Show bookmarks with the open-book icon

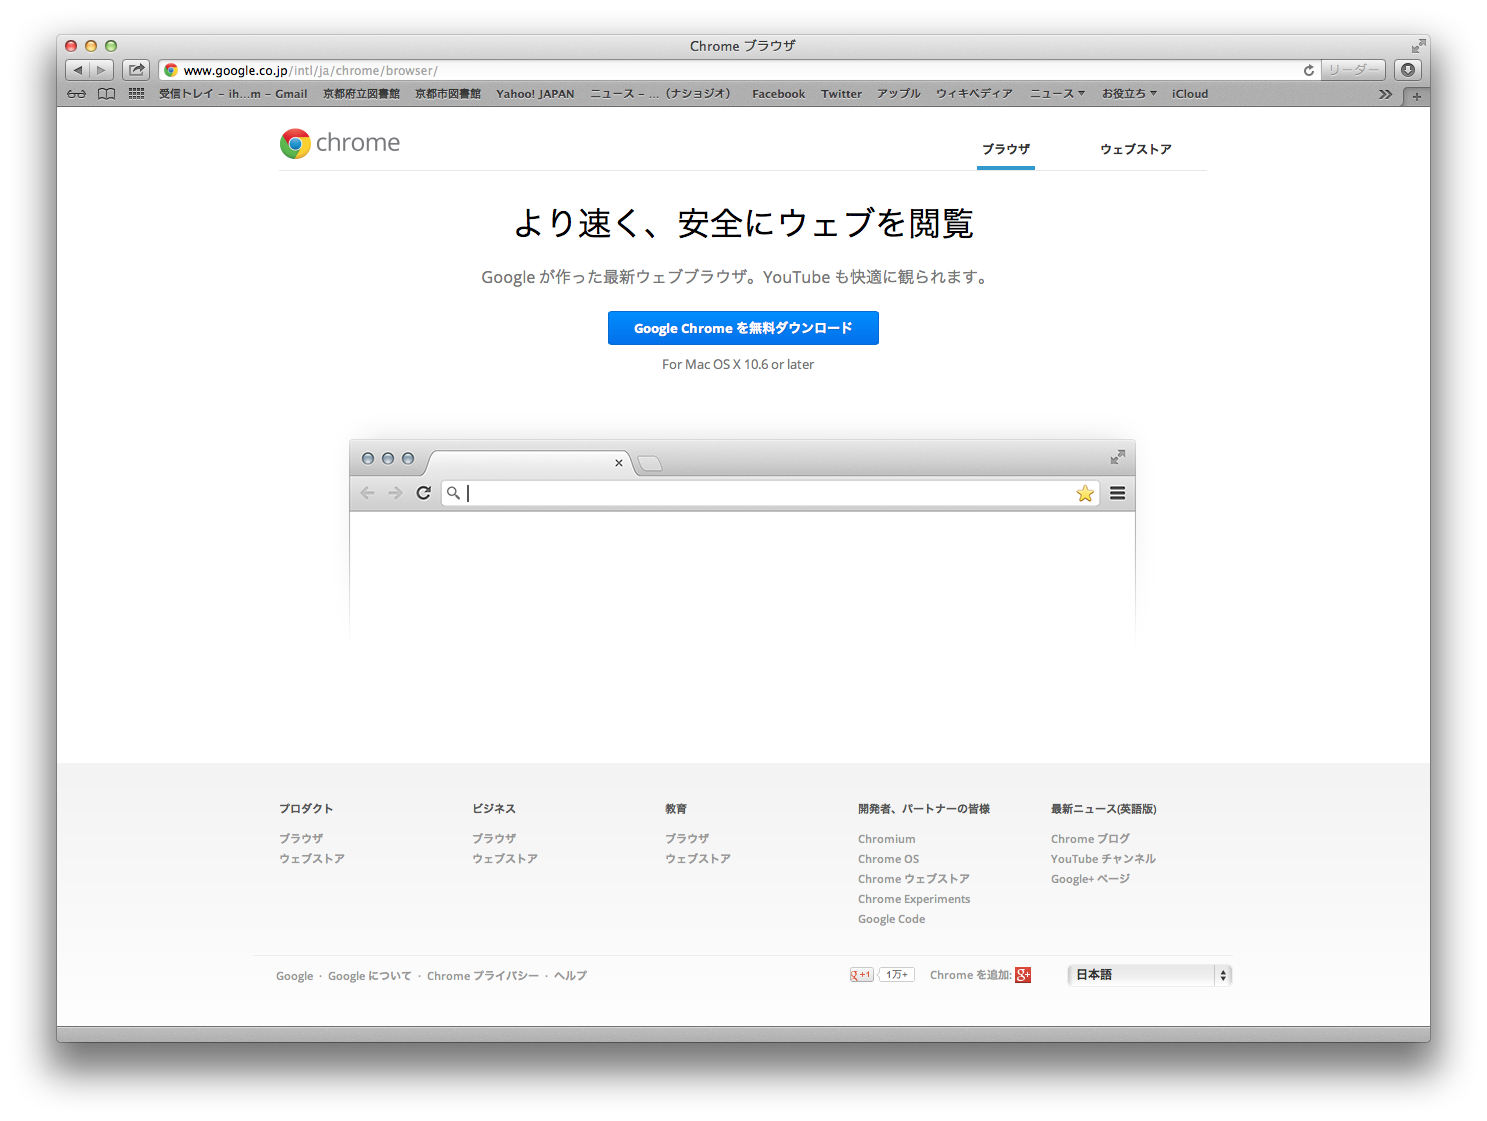click(106, 94)
